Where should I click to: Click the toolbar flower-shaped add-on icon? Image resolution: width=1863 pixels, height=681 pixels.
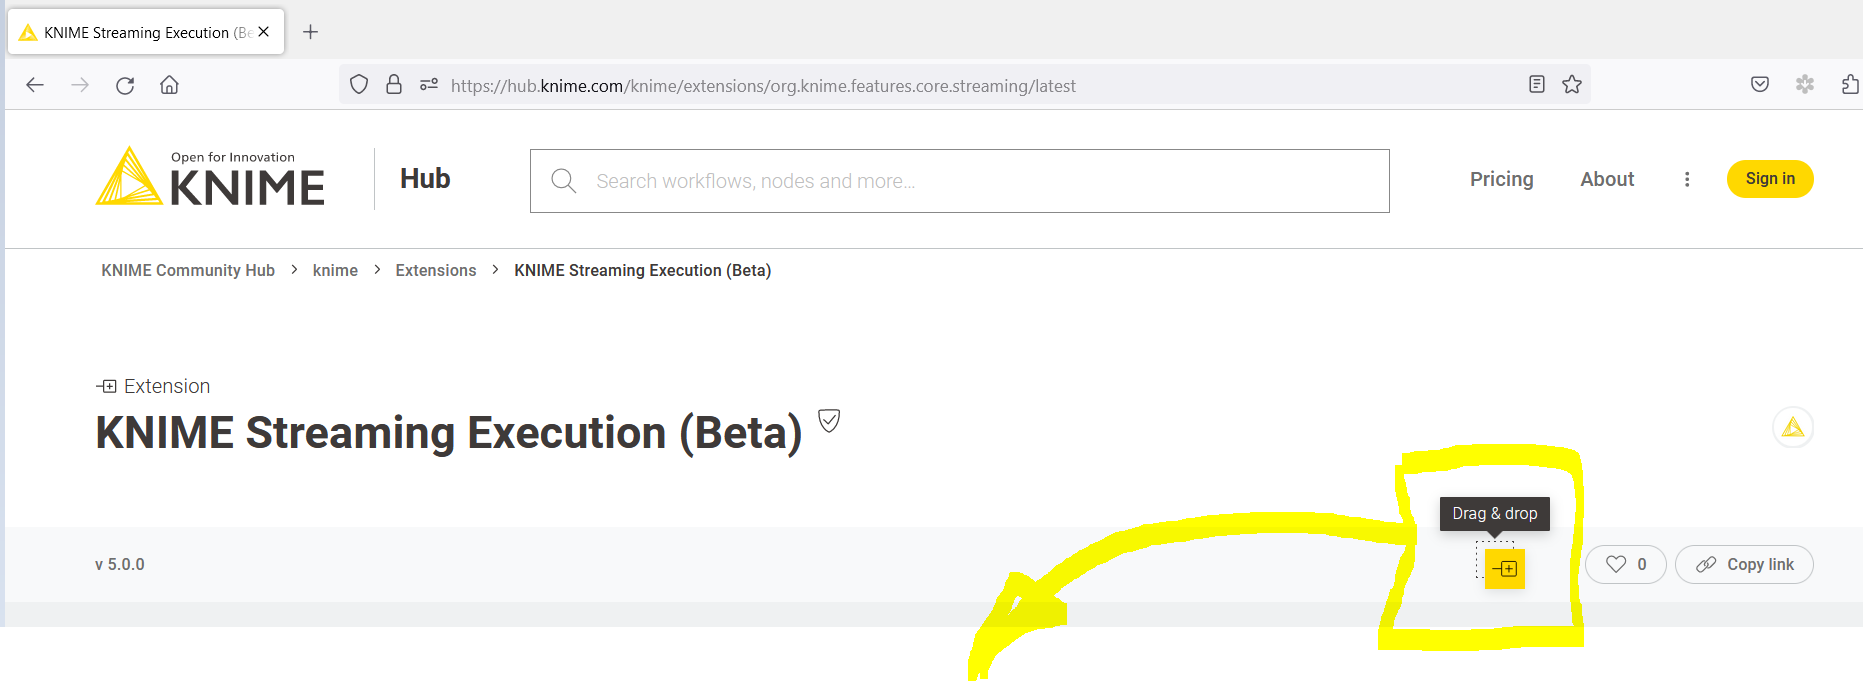(x=1805, y=85)
